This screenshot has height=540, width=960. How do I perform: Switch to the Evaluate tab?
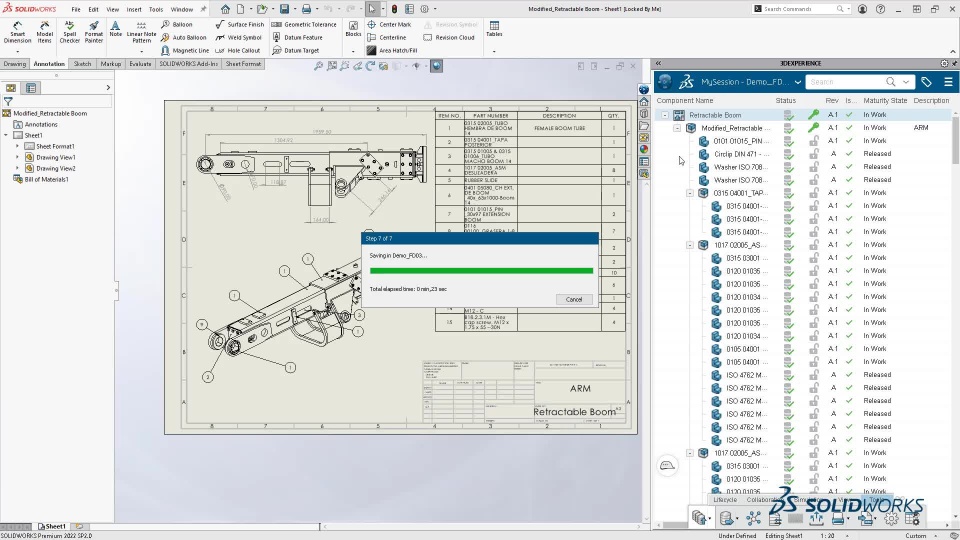pyautogui.click(x=140, y=64)
